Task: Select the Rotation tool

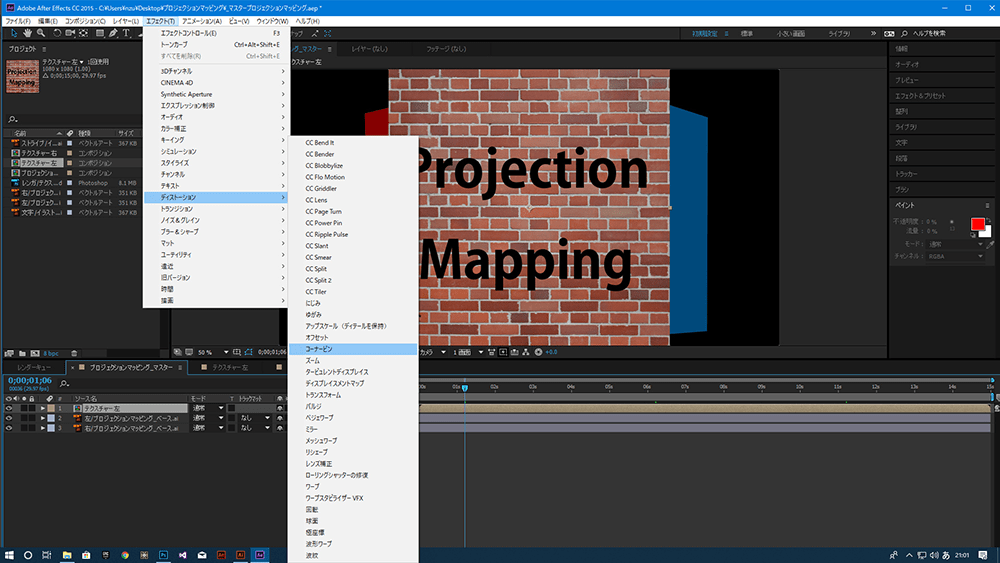Action: [x=56, y=33]
